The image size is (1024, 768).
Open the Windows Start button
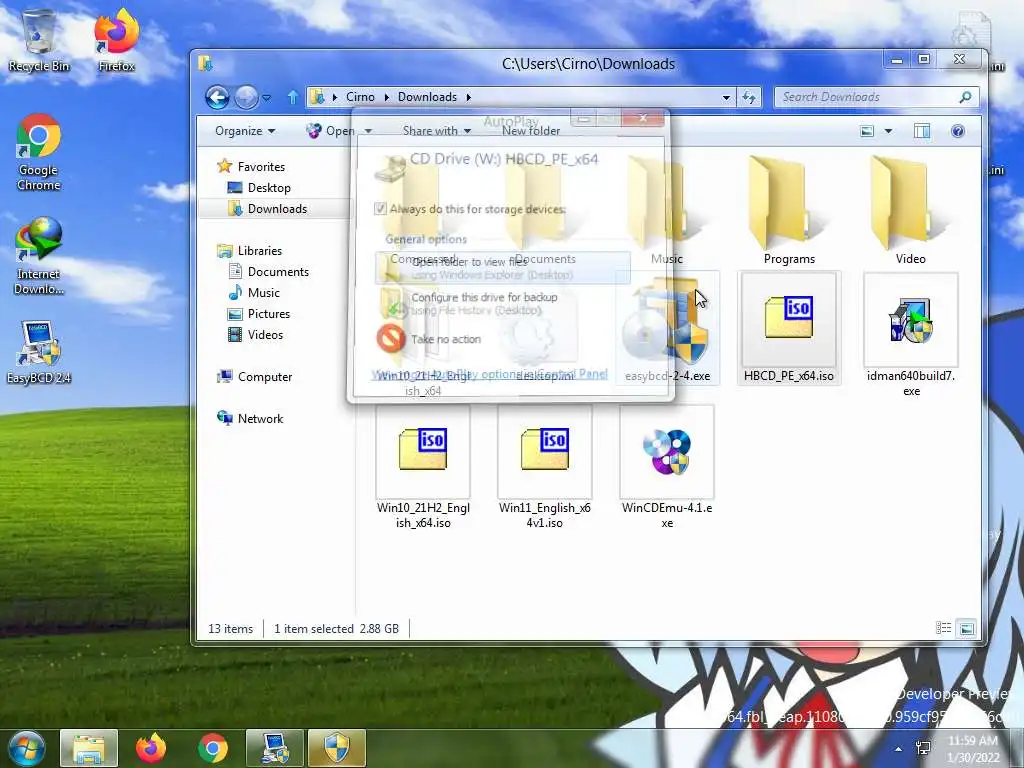[27, 748]
